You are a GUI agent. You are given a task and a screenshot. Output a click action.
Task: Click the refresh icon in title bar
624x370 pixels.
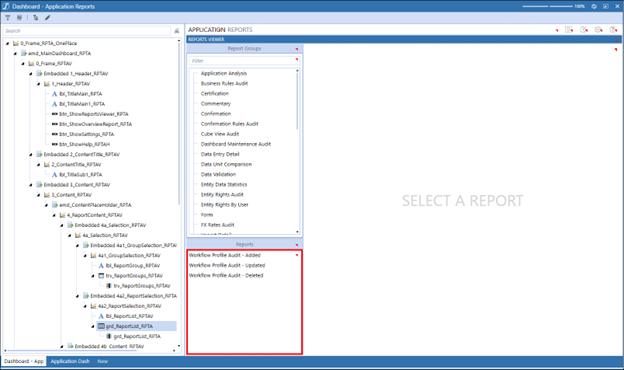tap(594, 6)
